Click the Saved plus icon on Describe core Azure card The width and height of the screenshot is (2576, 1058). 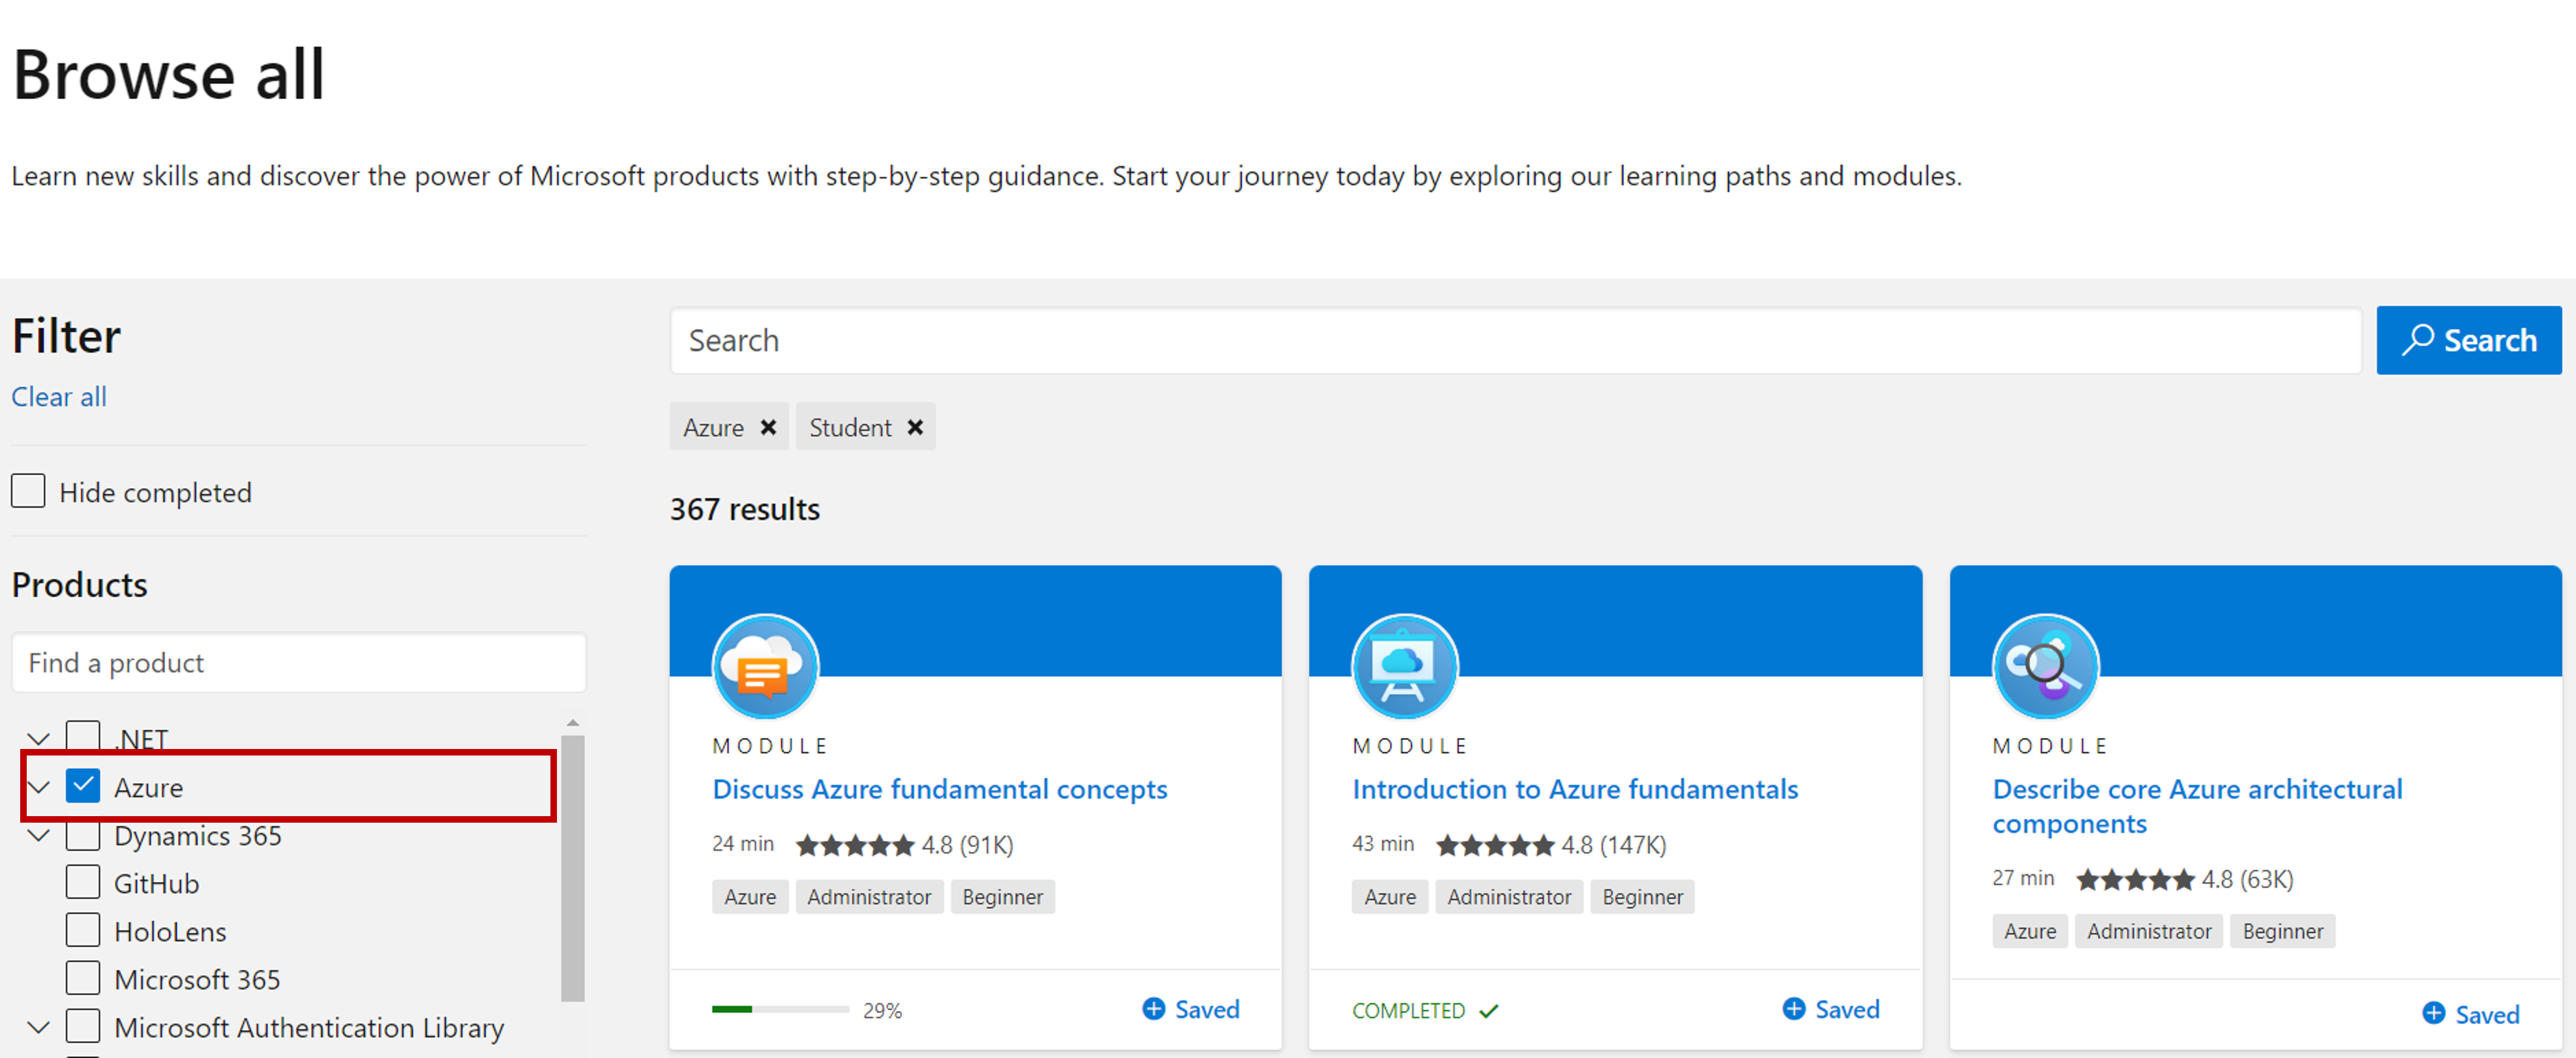tap(2434, 1014)
